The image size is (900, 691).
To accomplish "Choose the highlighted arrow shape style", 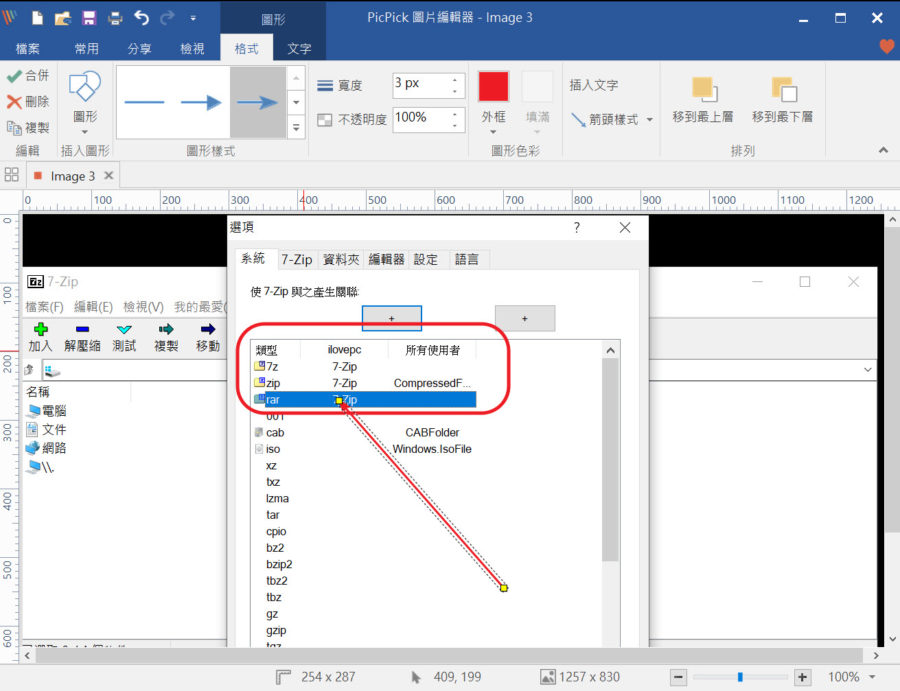I will [x=258, y=103].
